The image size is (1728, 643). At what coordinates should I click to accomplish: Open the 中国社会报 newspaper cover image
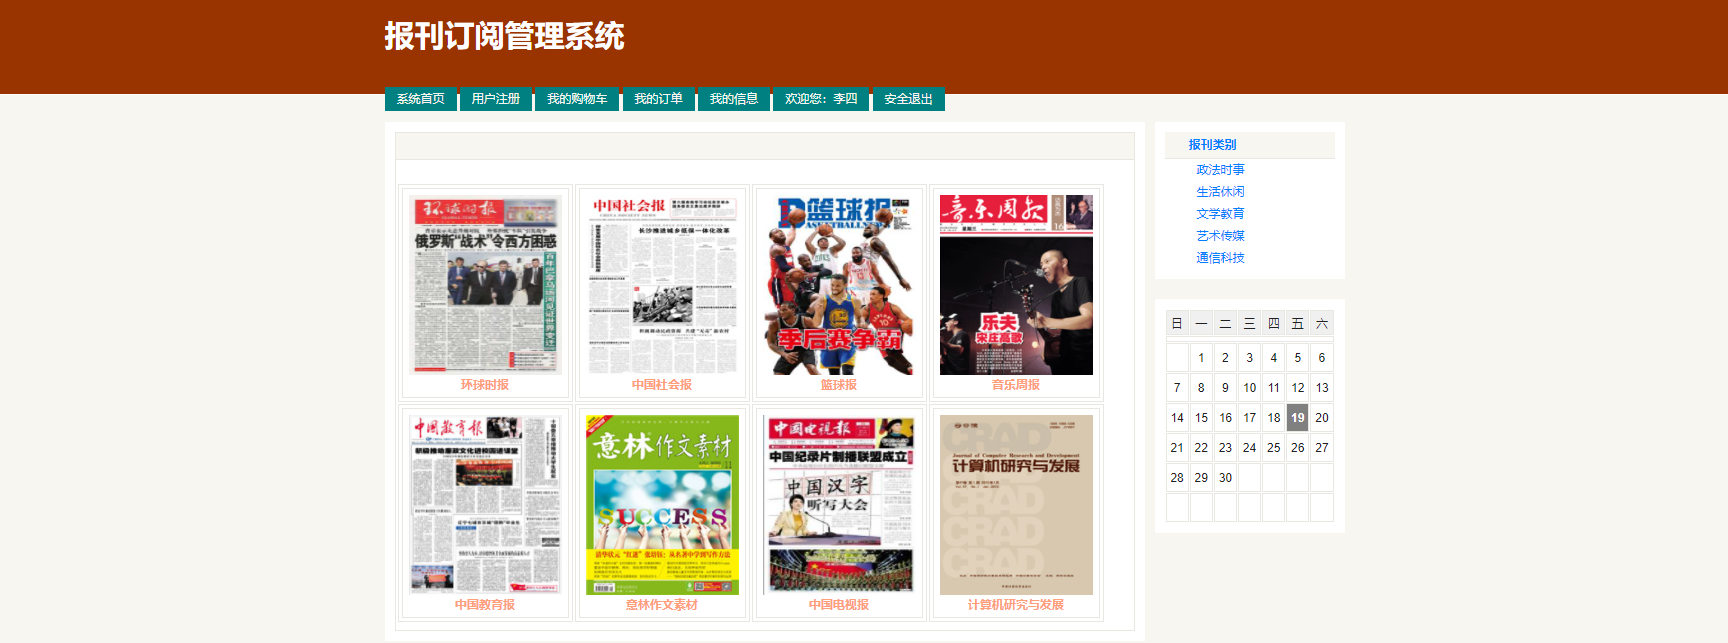pyautogui.click(x=662, y=284)
